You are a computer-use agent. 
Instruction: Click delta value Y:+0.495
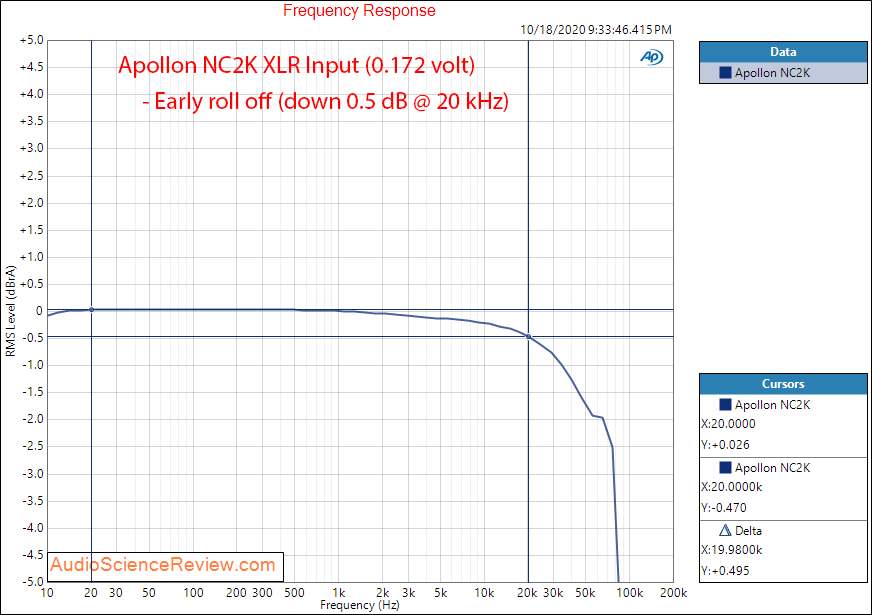725,571
